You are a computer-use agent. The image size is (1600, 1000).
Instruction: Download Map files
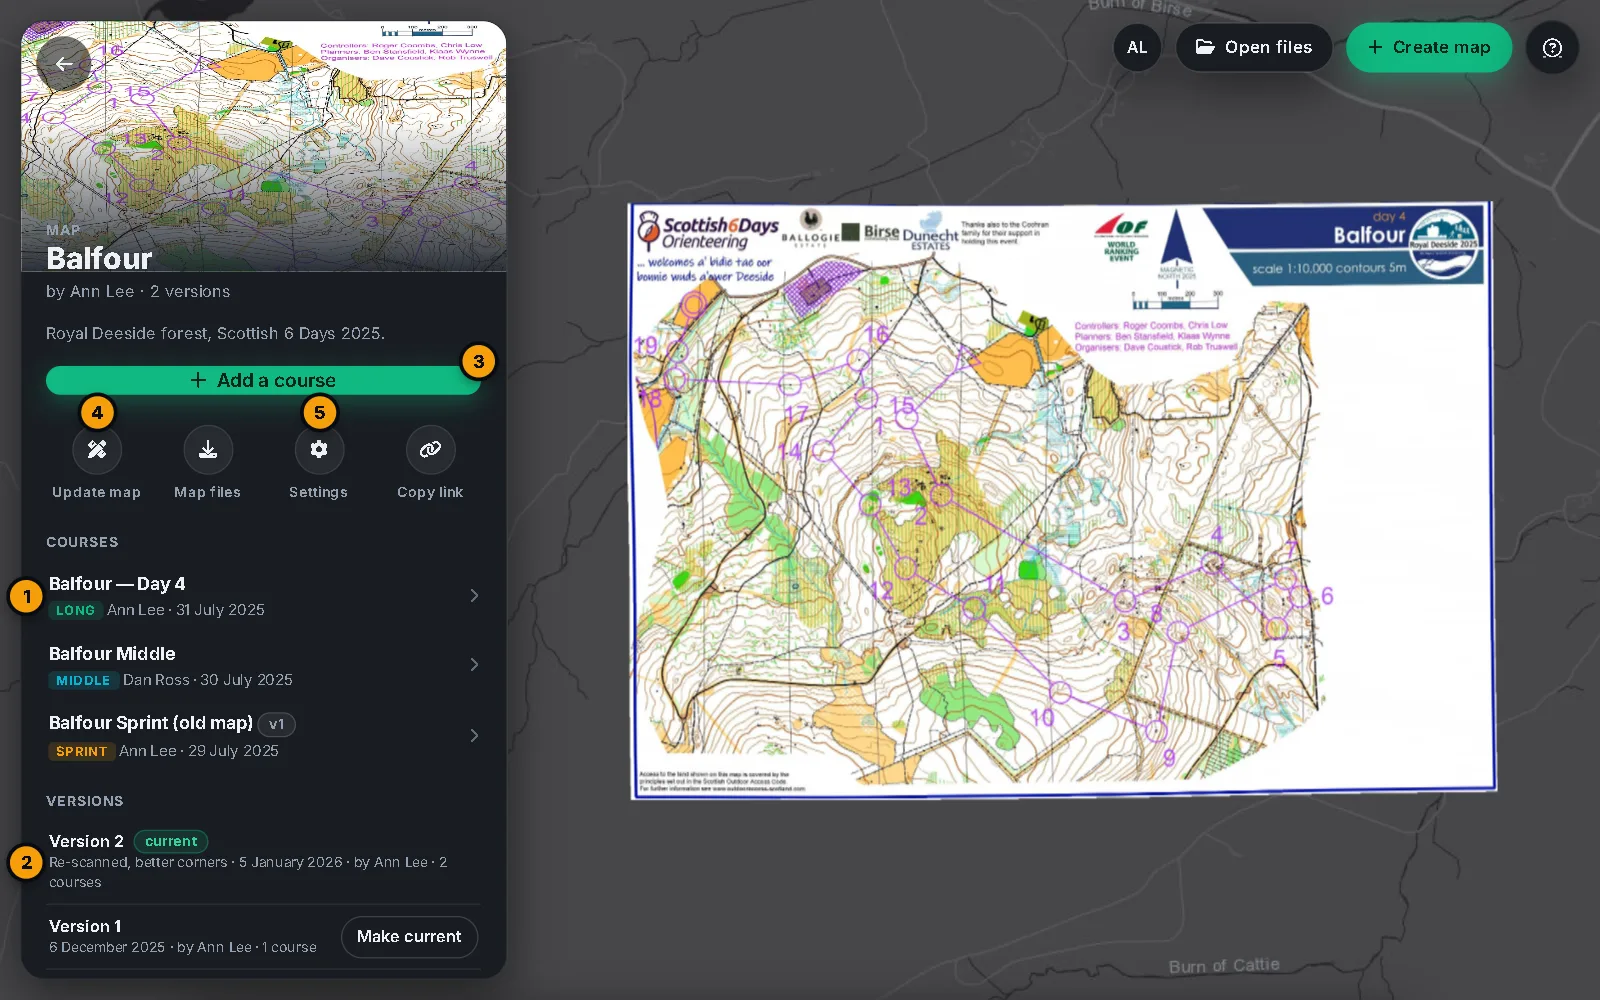pos(208,450)
